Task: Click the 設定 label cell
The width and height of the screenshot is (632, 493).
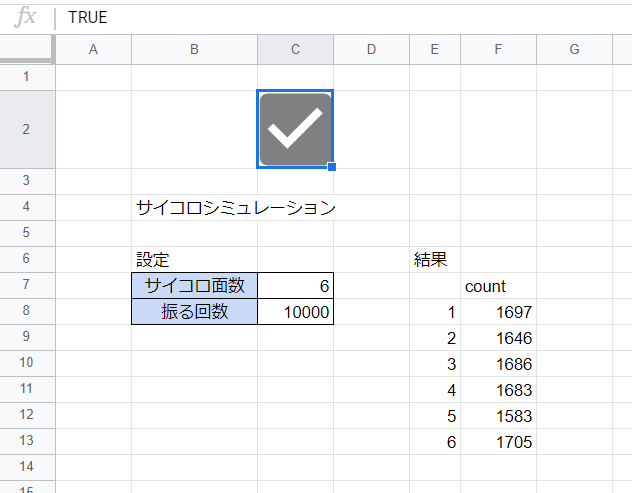Action: click(194, 259)
